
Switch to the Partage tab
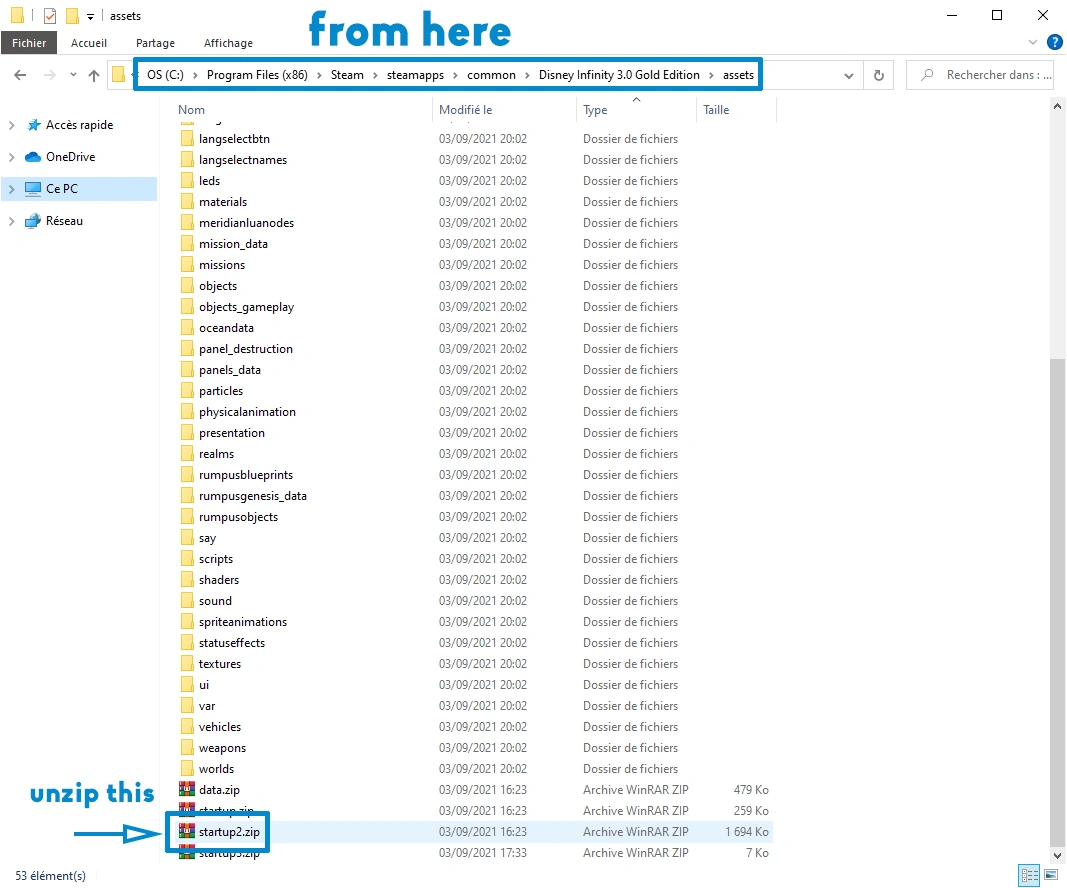pyautogui.click(x=155, y=43)
